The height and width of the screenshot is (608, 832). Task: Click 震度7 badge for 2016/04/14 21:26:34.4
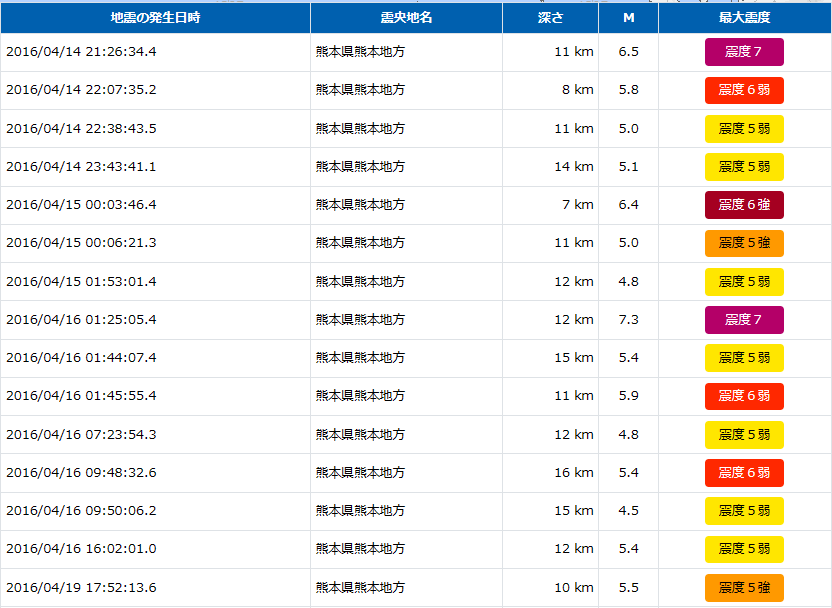click(744, 52)
